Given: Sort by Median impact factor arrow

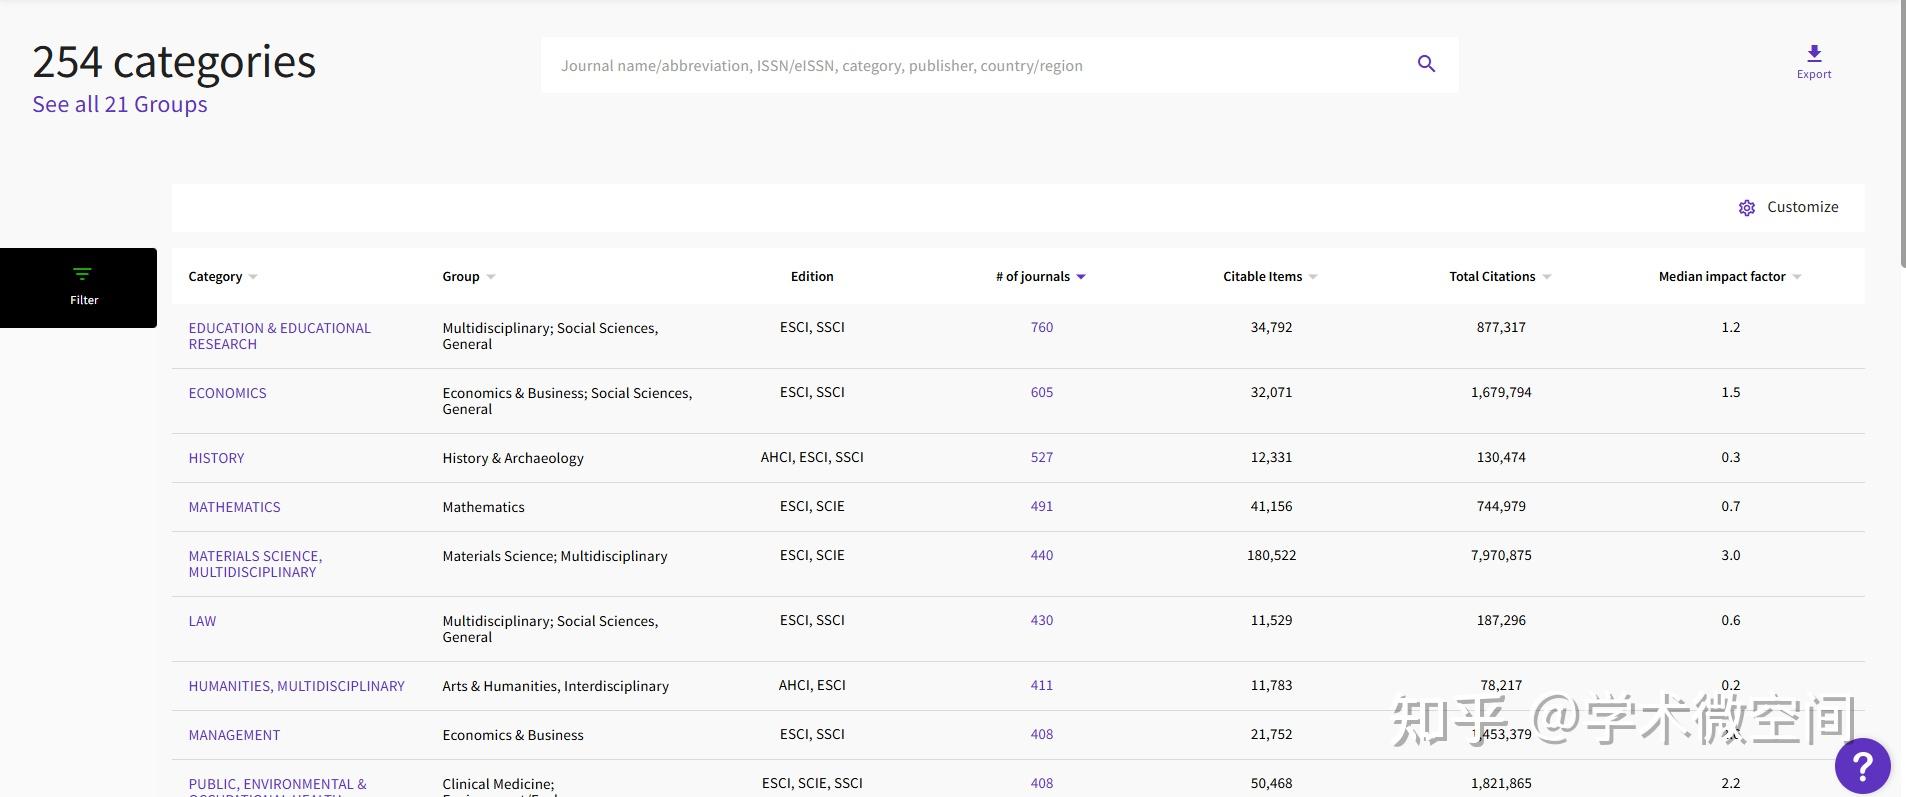Looking at the screenshot, I should click(1797, 277).
